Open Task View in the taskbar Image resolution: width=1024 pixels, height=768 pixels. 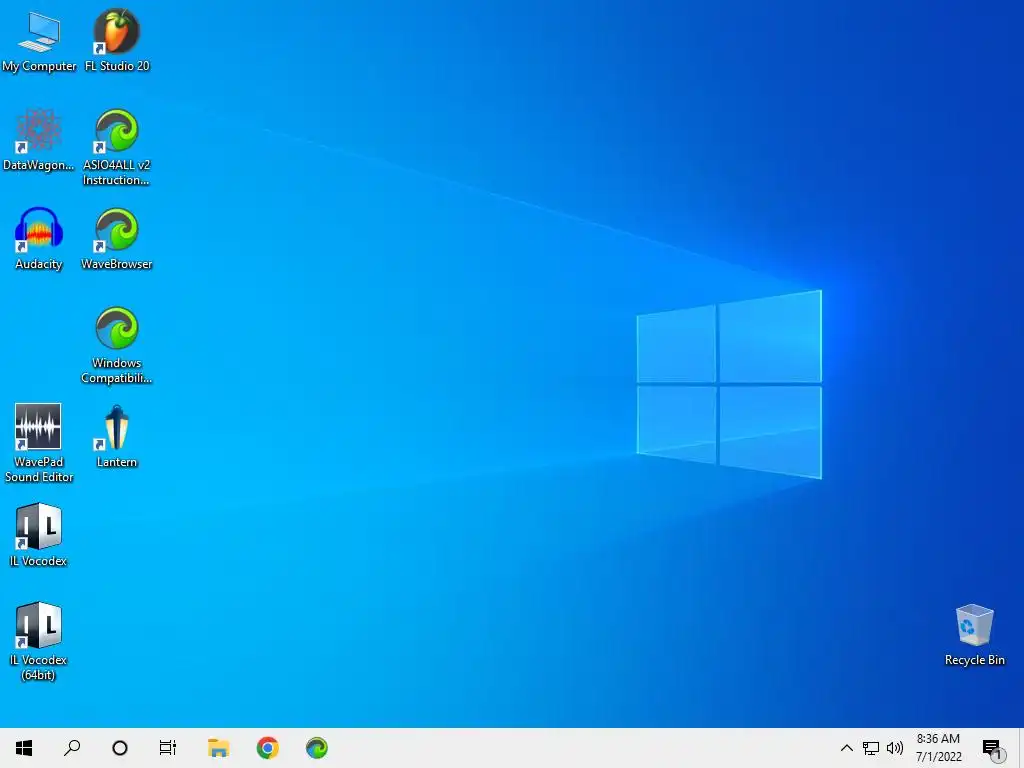[x=168, y=748]
